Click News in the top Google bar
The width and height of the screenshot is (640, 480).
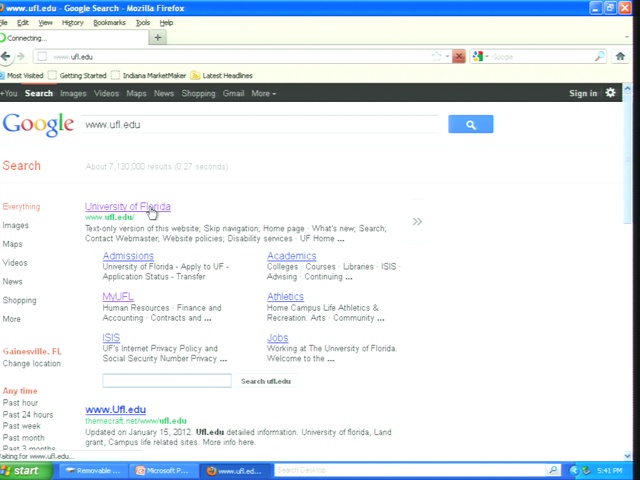point(164,93)
